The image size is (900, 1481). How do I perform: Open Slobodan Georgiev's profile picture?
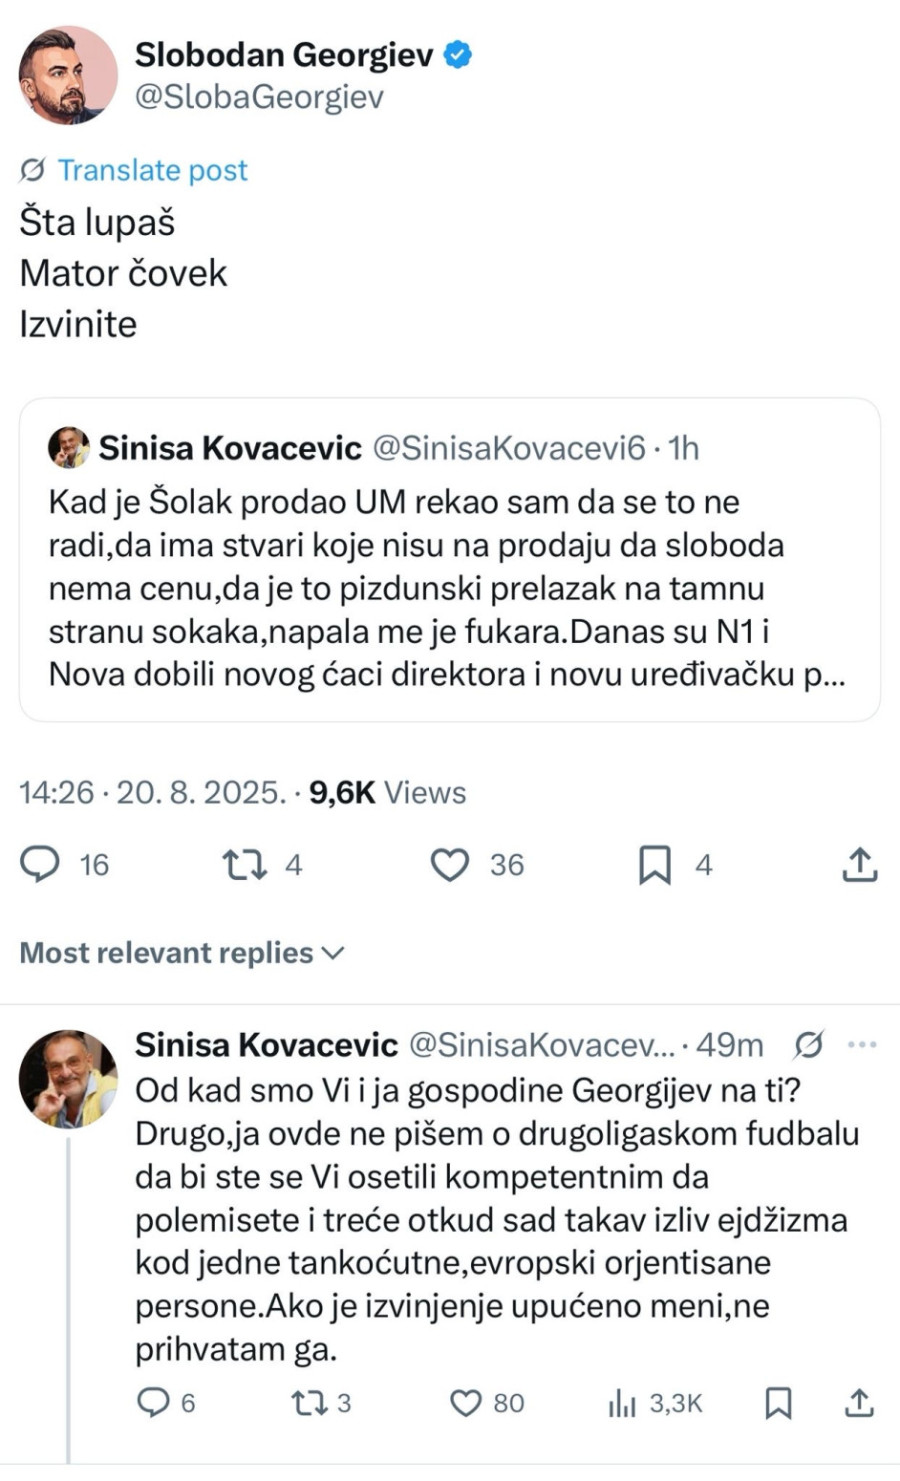(x=68, y=75)
